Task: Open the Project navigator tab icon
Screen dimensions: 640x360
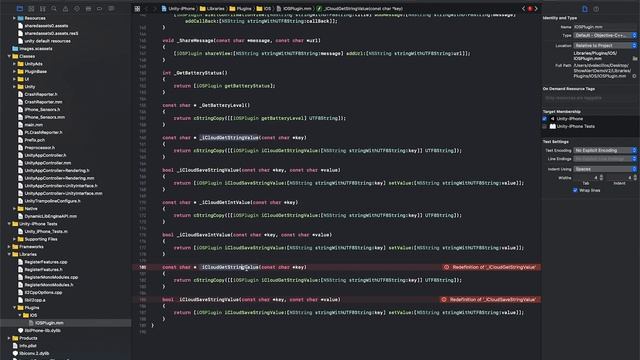Action: click(x=20, y=9)
